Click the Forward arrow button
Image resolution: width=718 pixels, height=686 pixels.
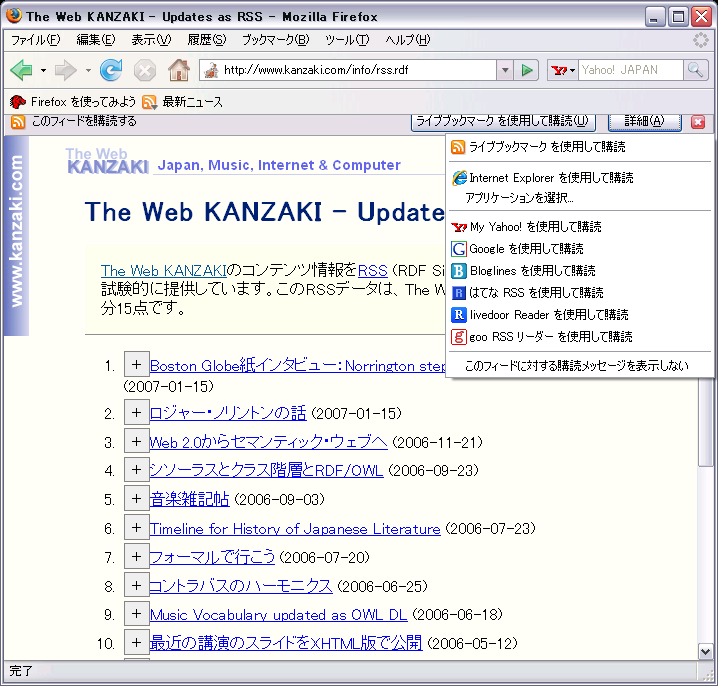pyautogui.click(x=66, y=70)
